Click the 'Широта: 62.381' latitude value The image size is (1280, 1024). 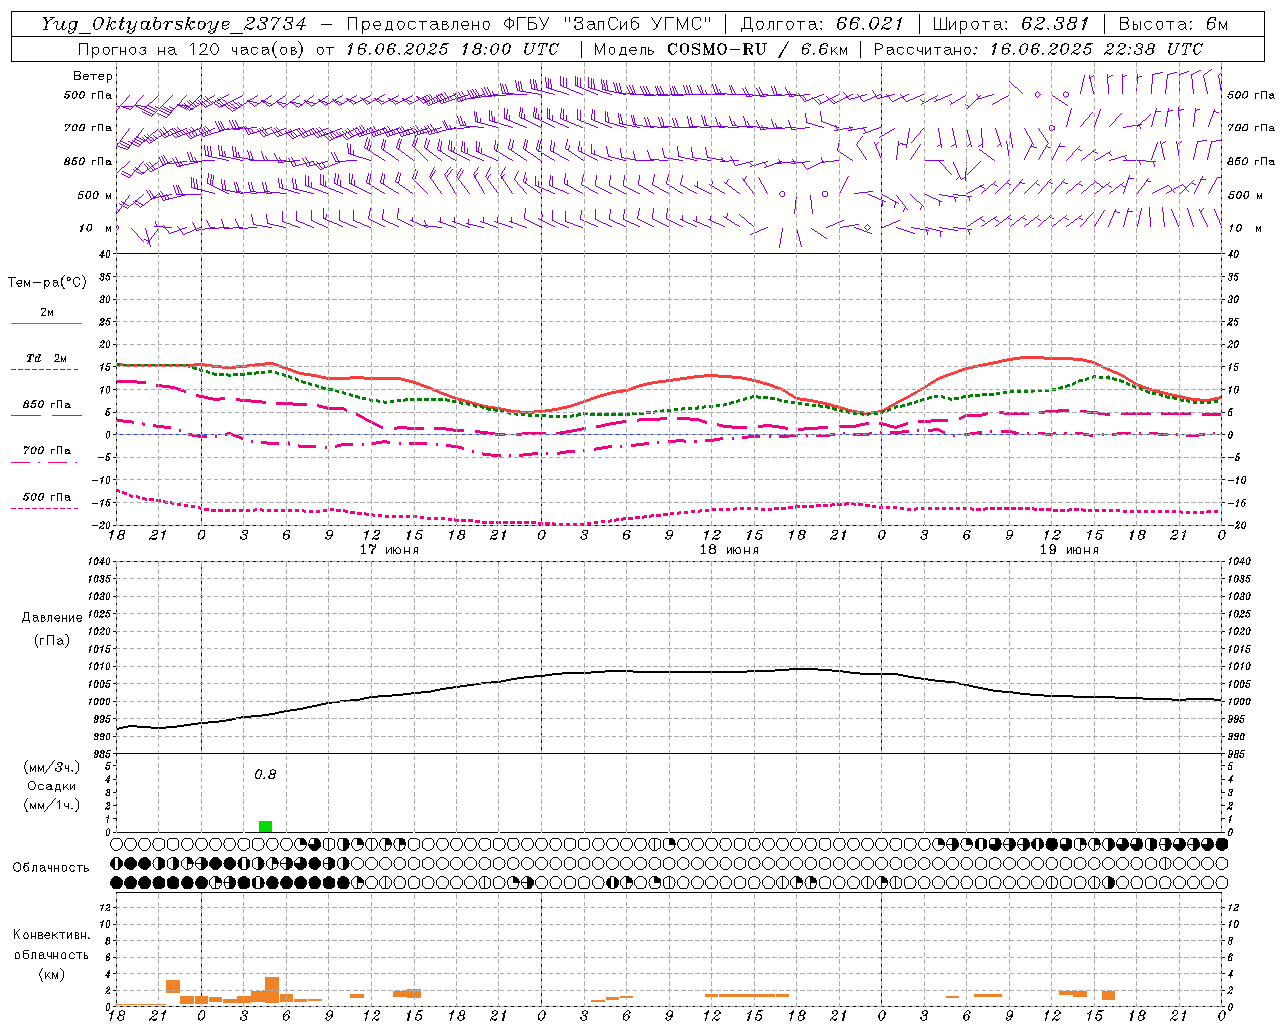tap(1011, 24)
